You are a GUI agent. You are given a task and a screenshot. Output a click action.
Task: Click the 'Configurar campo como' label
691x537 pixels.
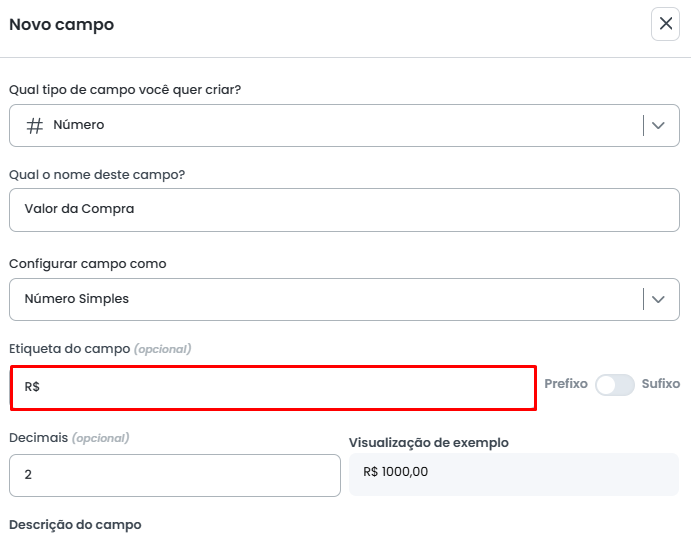(x=88, y=264)
